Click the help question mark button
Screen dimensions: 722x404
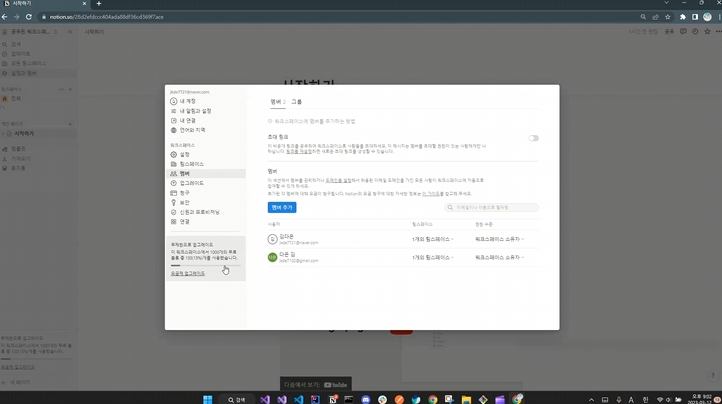pyautogui.click(x=712, y=375)
